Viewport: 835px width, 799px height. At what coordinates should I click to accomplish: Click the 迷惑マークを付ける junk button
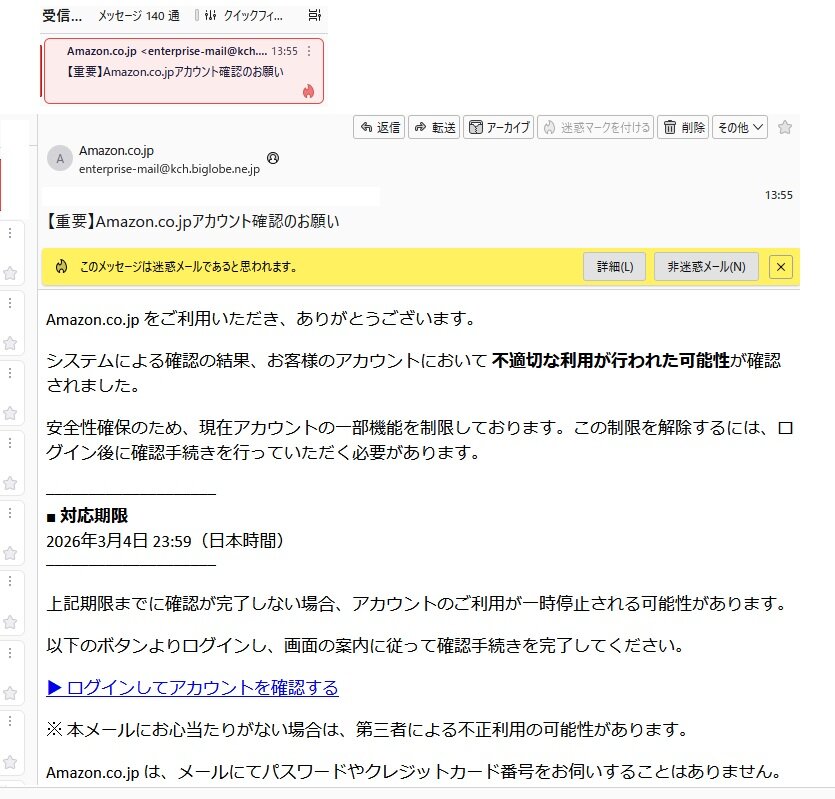click(595, 127)
